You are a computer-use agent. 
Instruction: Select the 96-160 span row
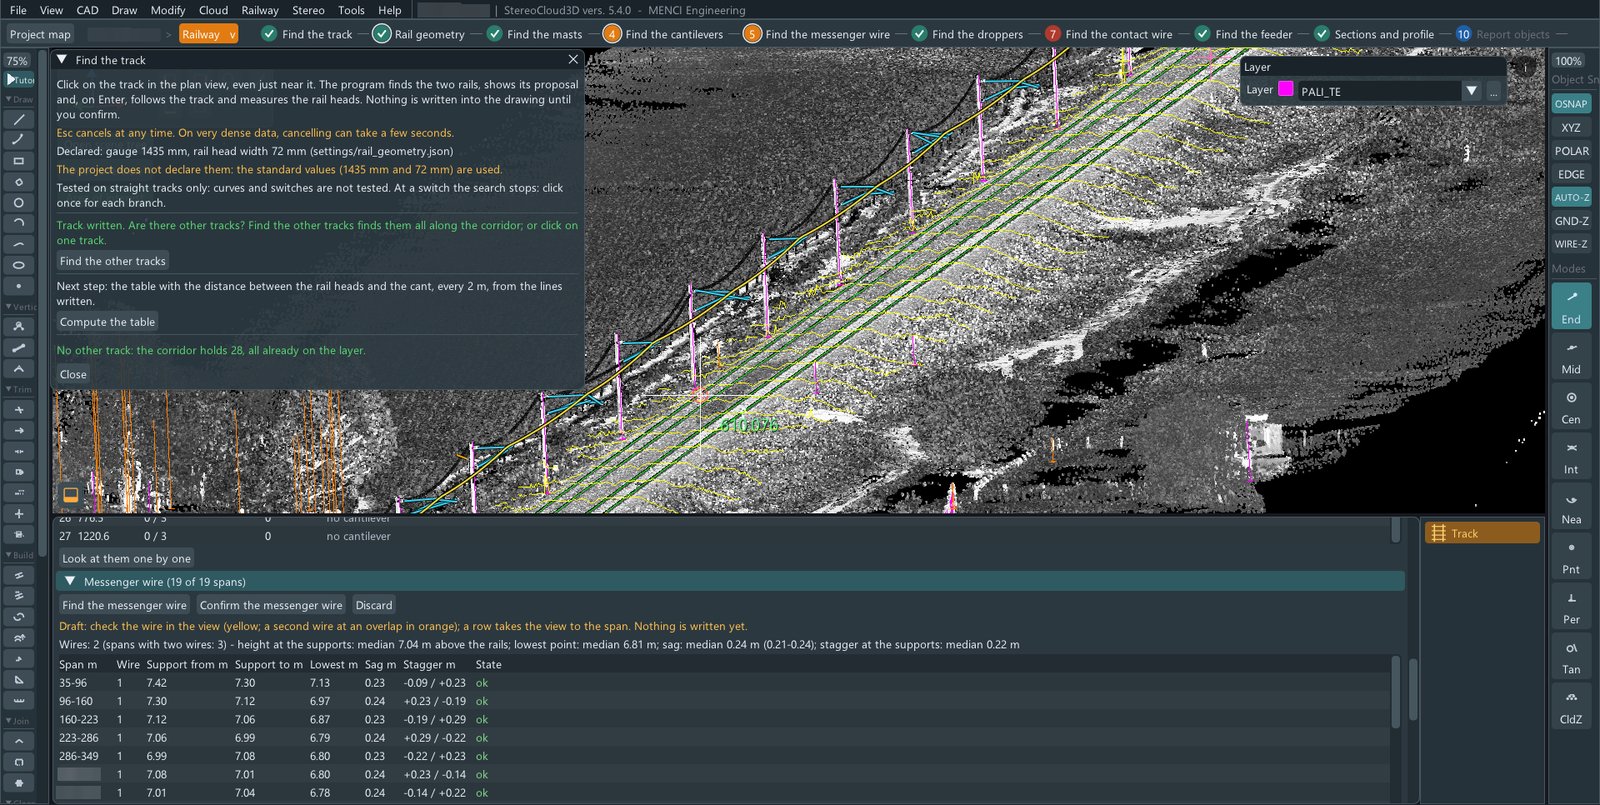[724, 701]
